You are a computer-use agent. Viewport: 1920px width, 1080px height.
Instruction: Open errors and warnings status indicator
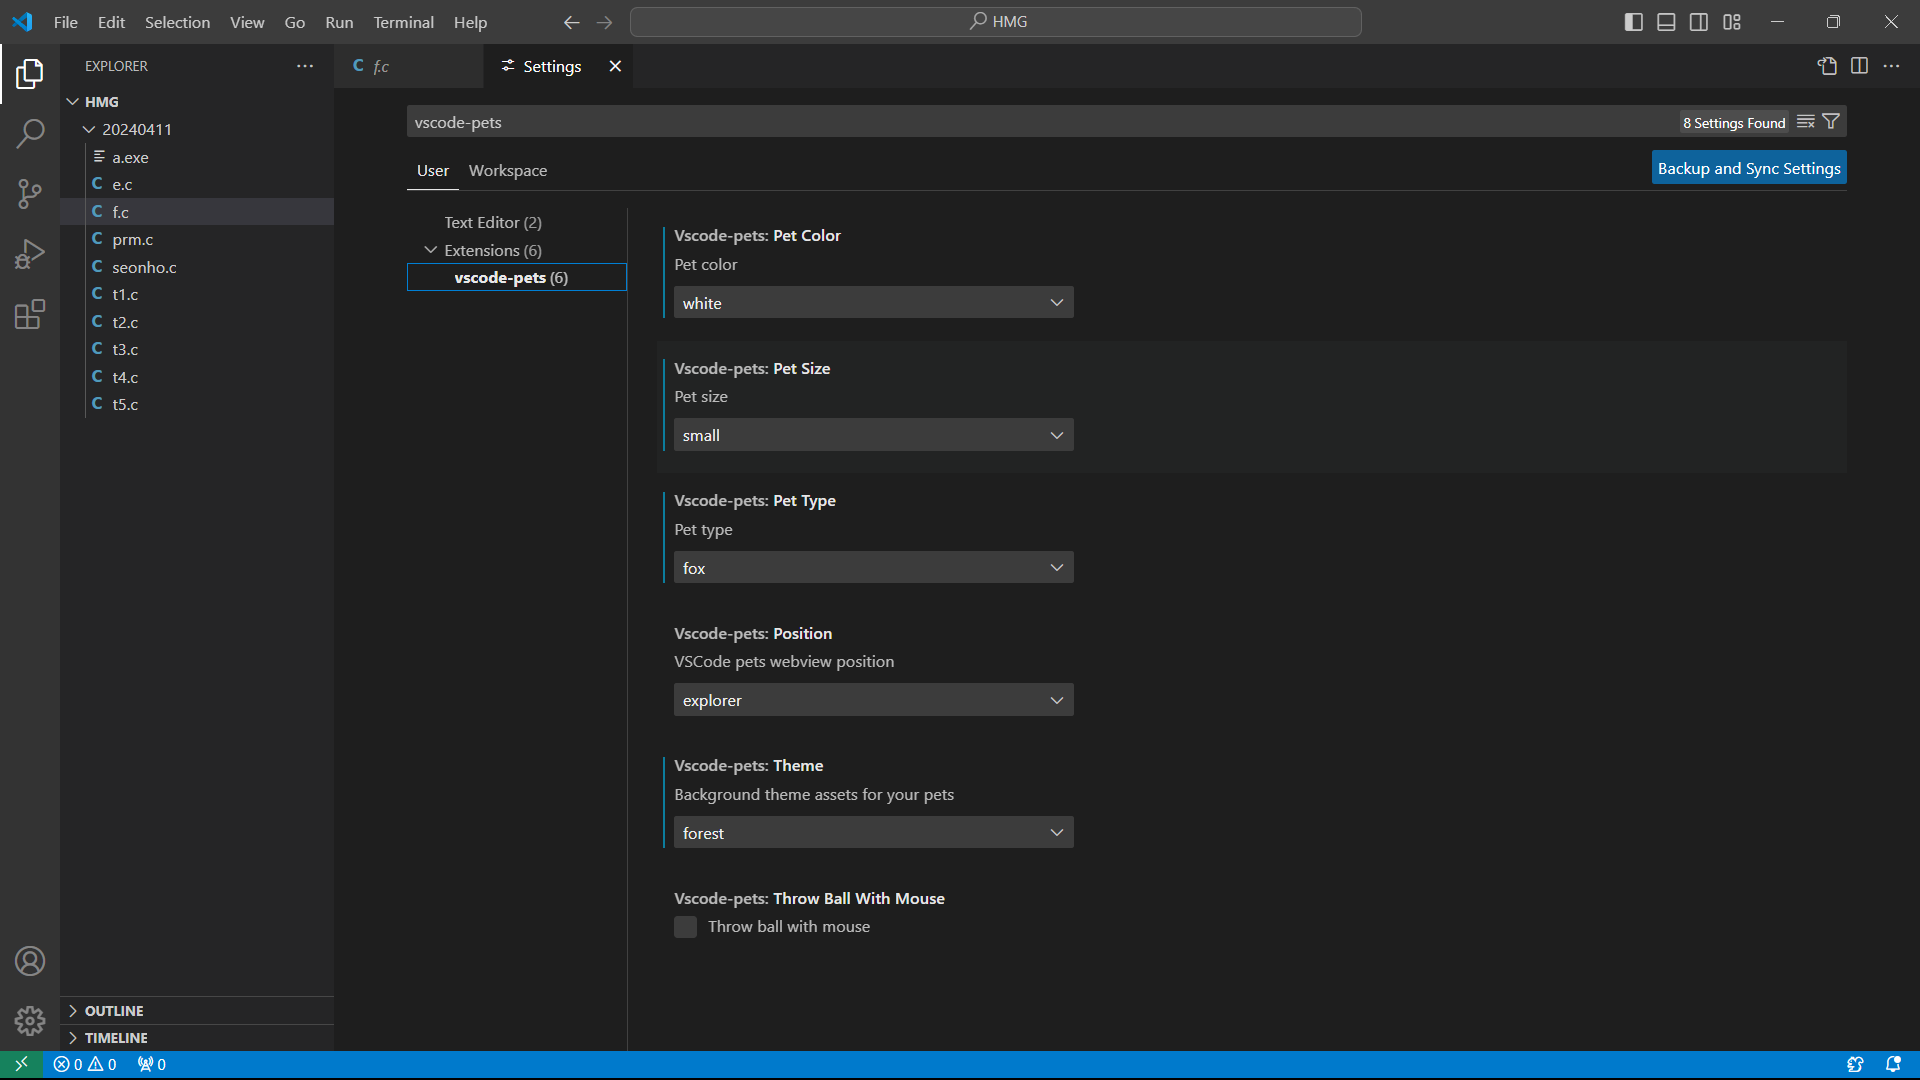pos(85,1064)
